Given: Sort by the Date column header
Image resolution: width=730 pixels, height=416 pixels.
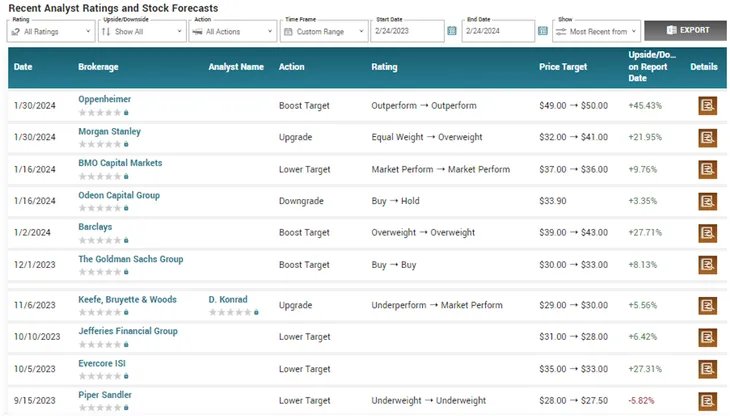Looking at the screenshot, I should click(x=23, y=67).
